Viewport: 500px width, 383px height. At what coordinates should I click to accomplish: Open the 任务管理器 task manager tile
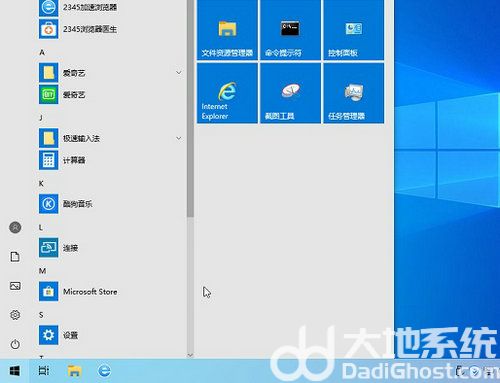[x=354, y=93]
